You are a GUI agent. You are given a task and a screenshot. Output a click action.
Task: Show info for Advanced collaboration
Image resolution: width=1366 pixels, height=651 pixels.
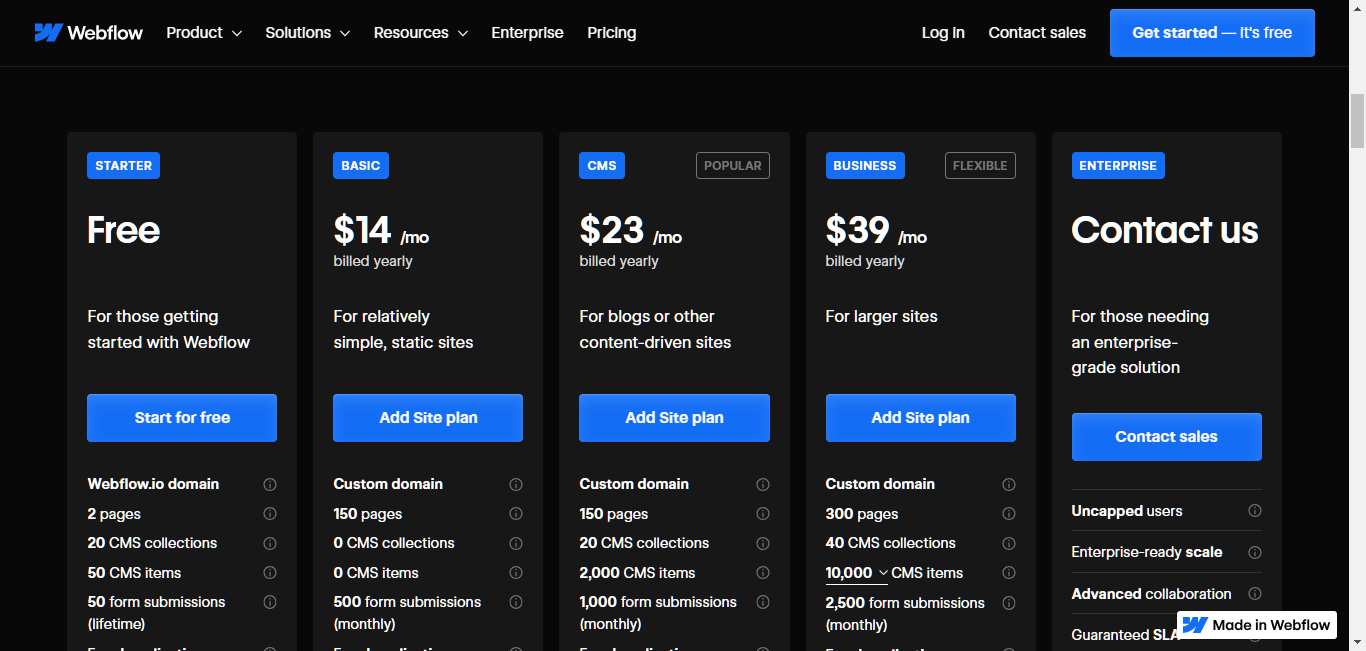[x=1255, y=594]
